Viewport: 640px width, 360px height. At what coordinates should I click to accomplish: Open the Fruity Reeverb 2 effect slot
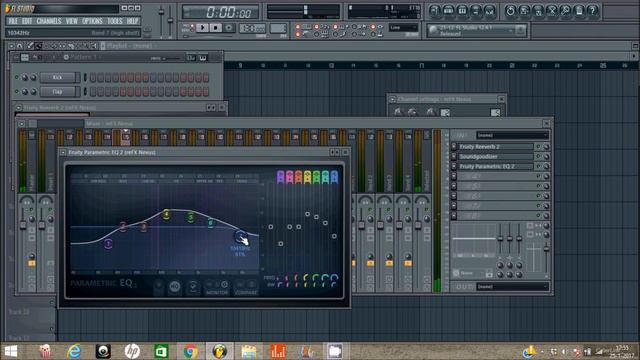click(496, 147)
